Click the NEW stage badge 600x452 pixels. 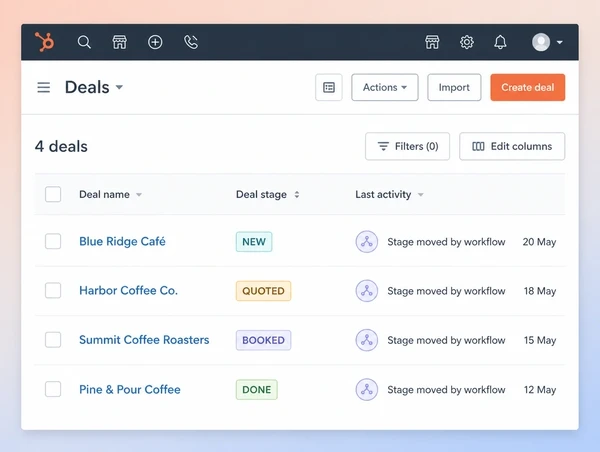pyautogui.click(x=254, y=242)
